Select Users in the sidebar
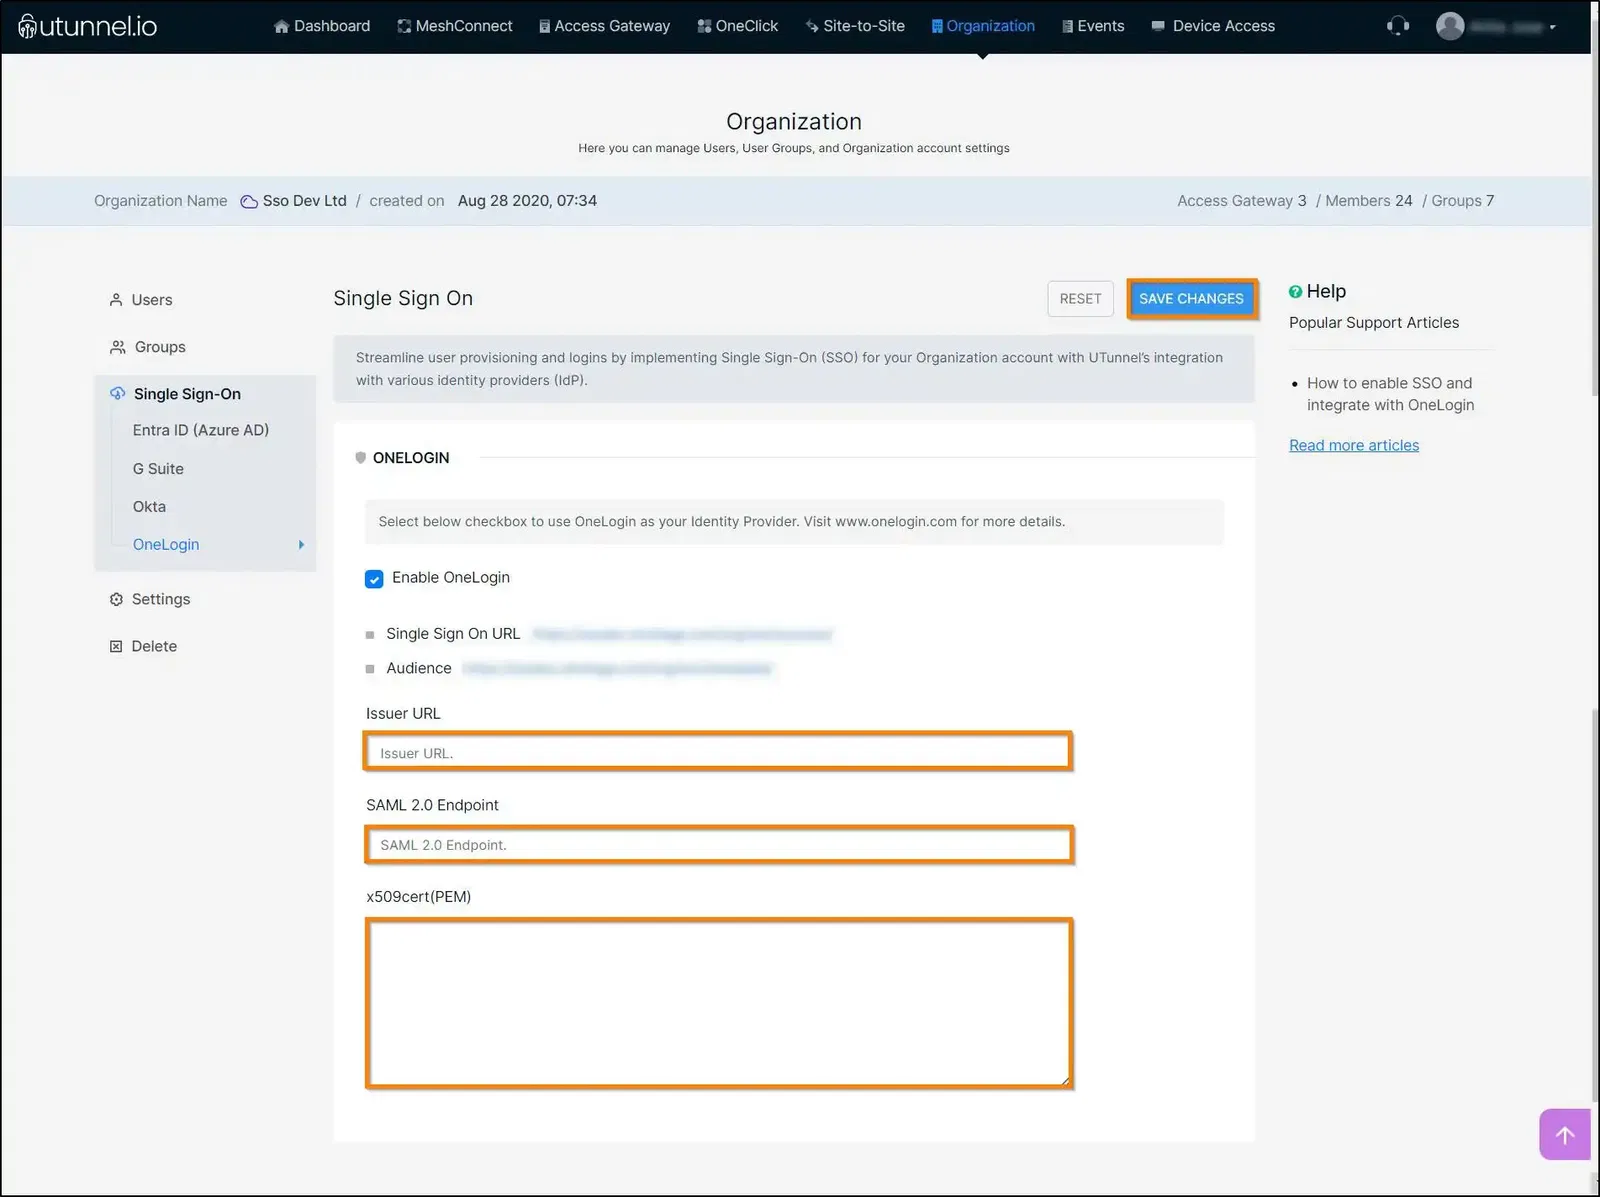Screen dimensions: 1600x1197 click(151, 300)
